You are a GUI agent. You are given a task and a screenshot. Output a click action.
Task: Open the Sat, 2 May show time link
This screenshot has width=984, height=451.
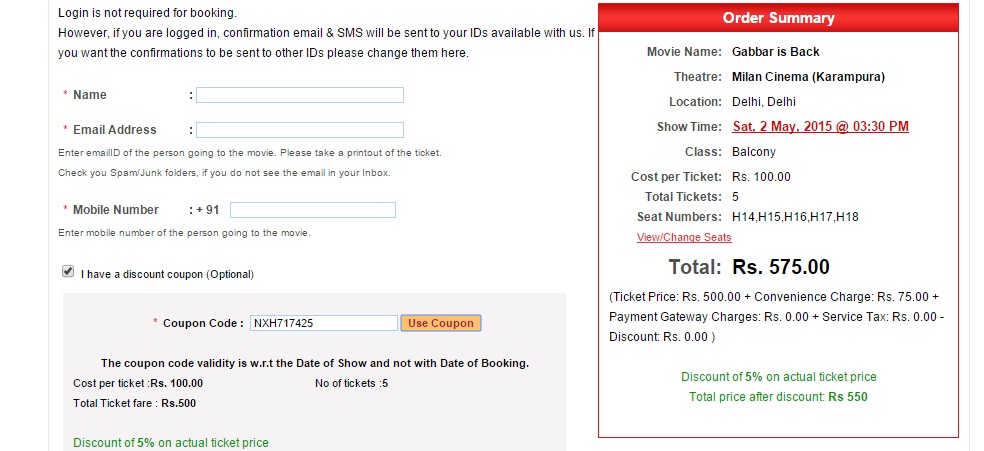(x=820, y=127)
